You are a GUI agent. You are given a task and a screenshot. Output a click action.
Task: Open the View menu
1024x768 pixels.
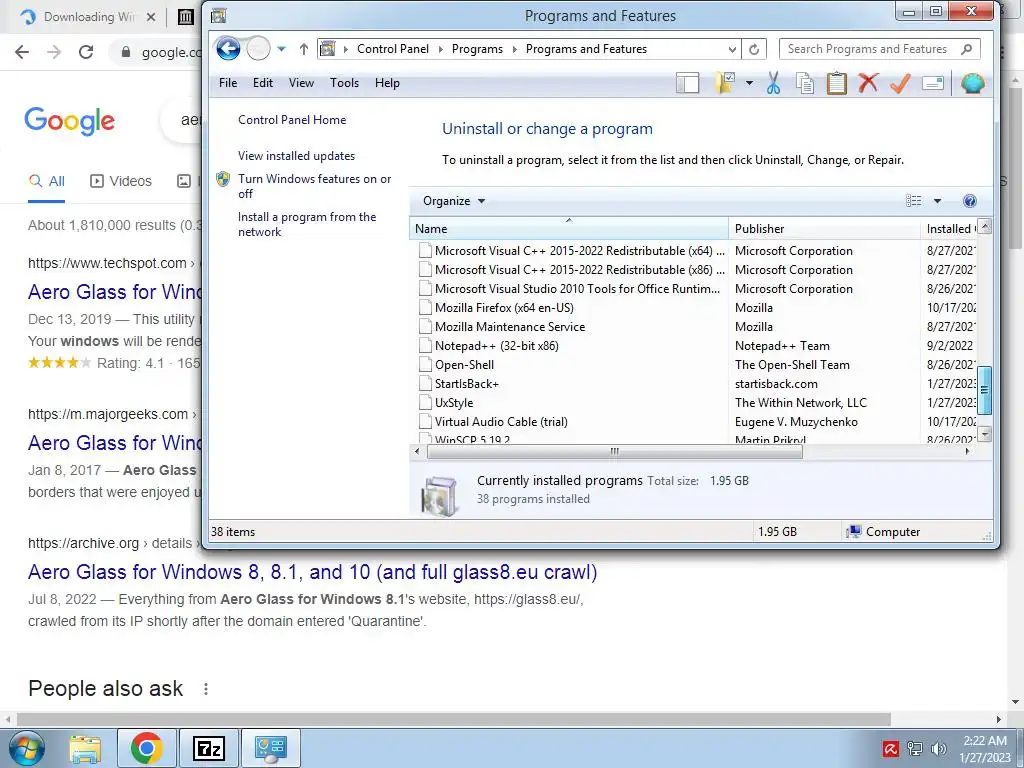(x=301, y=83)
